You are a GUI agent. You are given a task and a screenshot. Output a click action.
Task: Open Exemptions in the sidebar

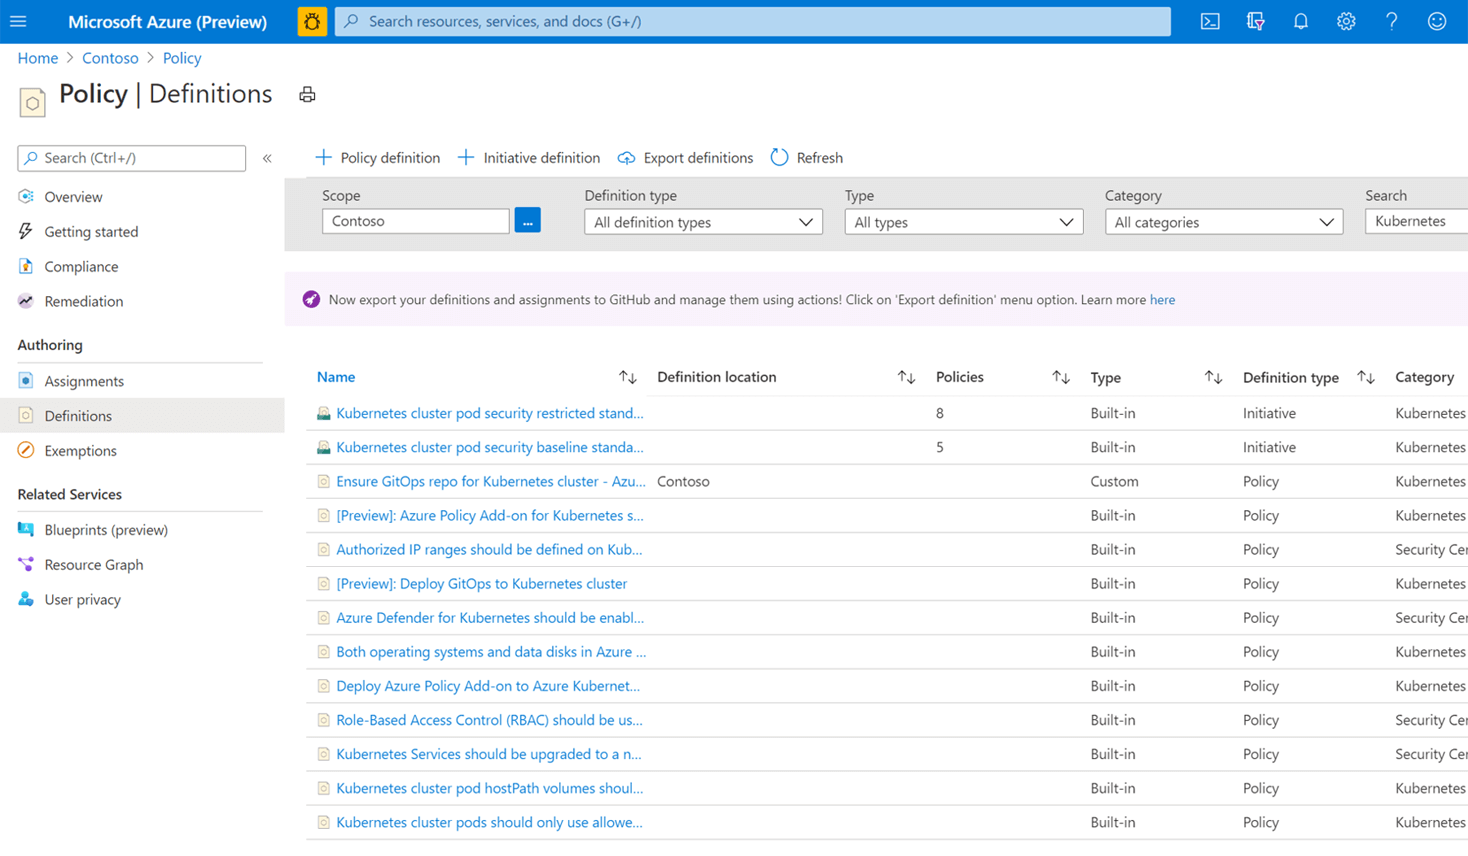point(80,451)
